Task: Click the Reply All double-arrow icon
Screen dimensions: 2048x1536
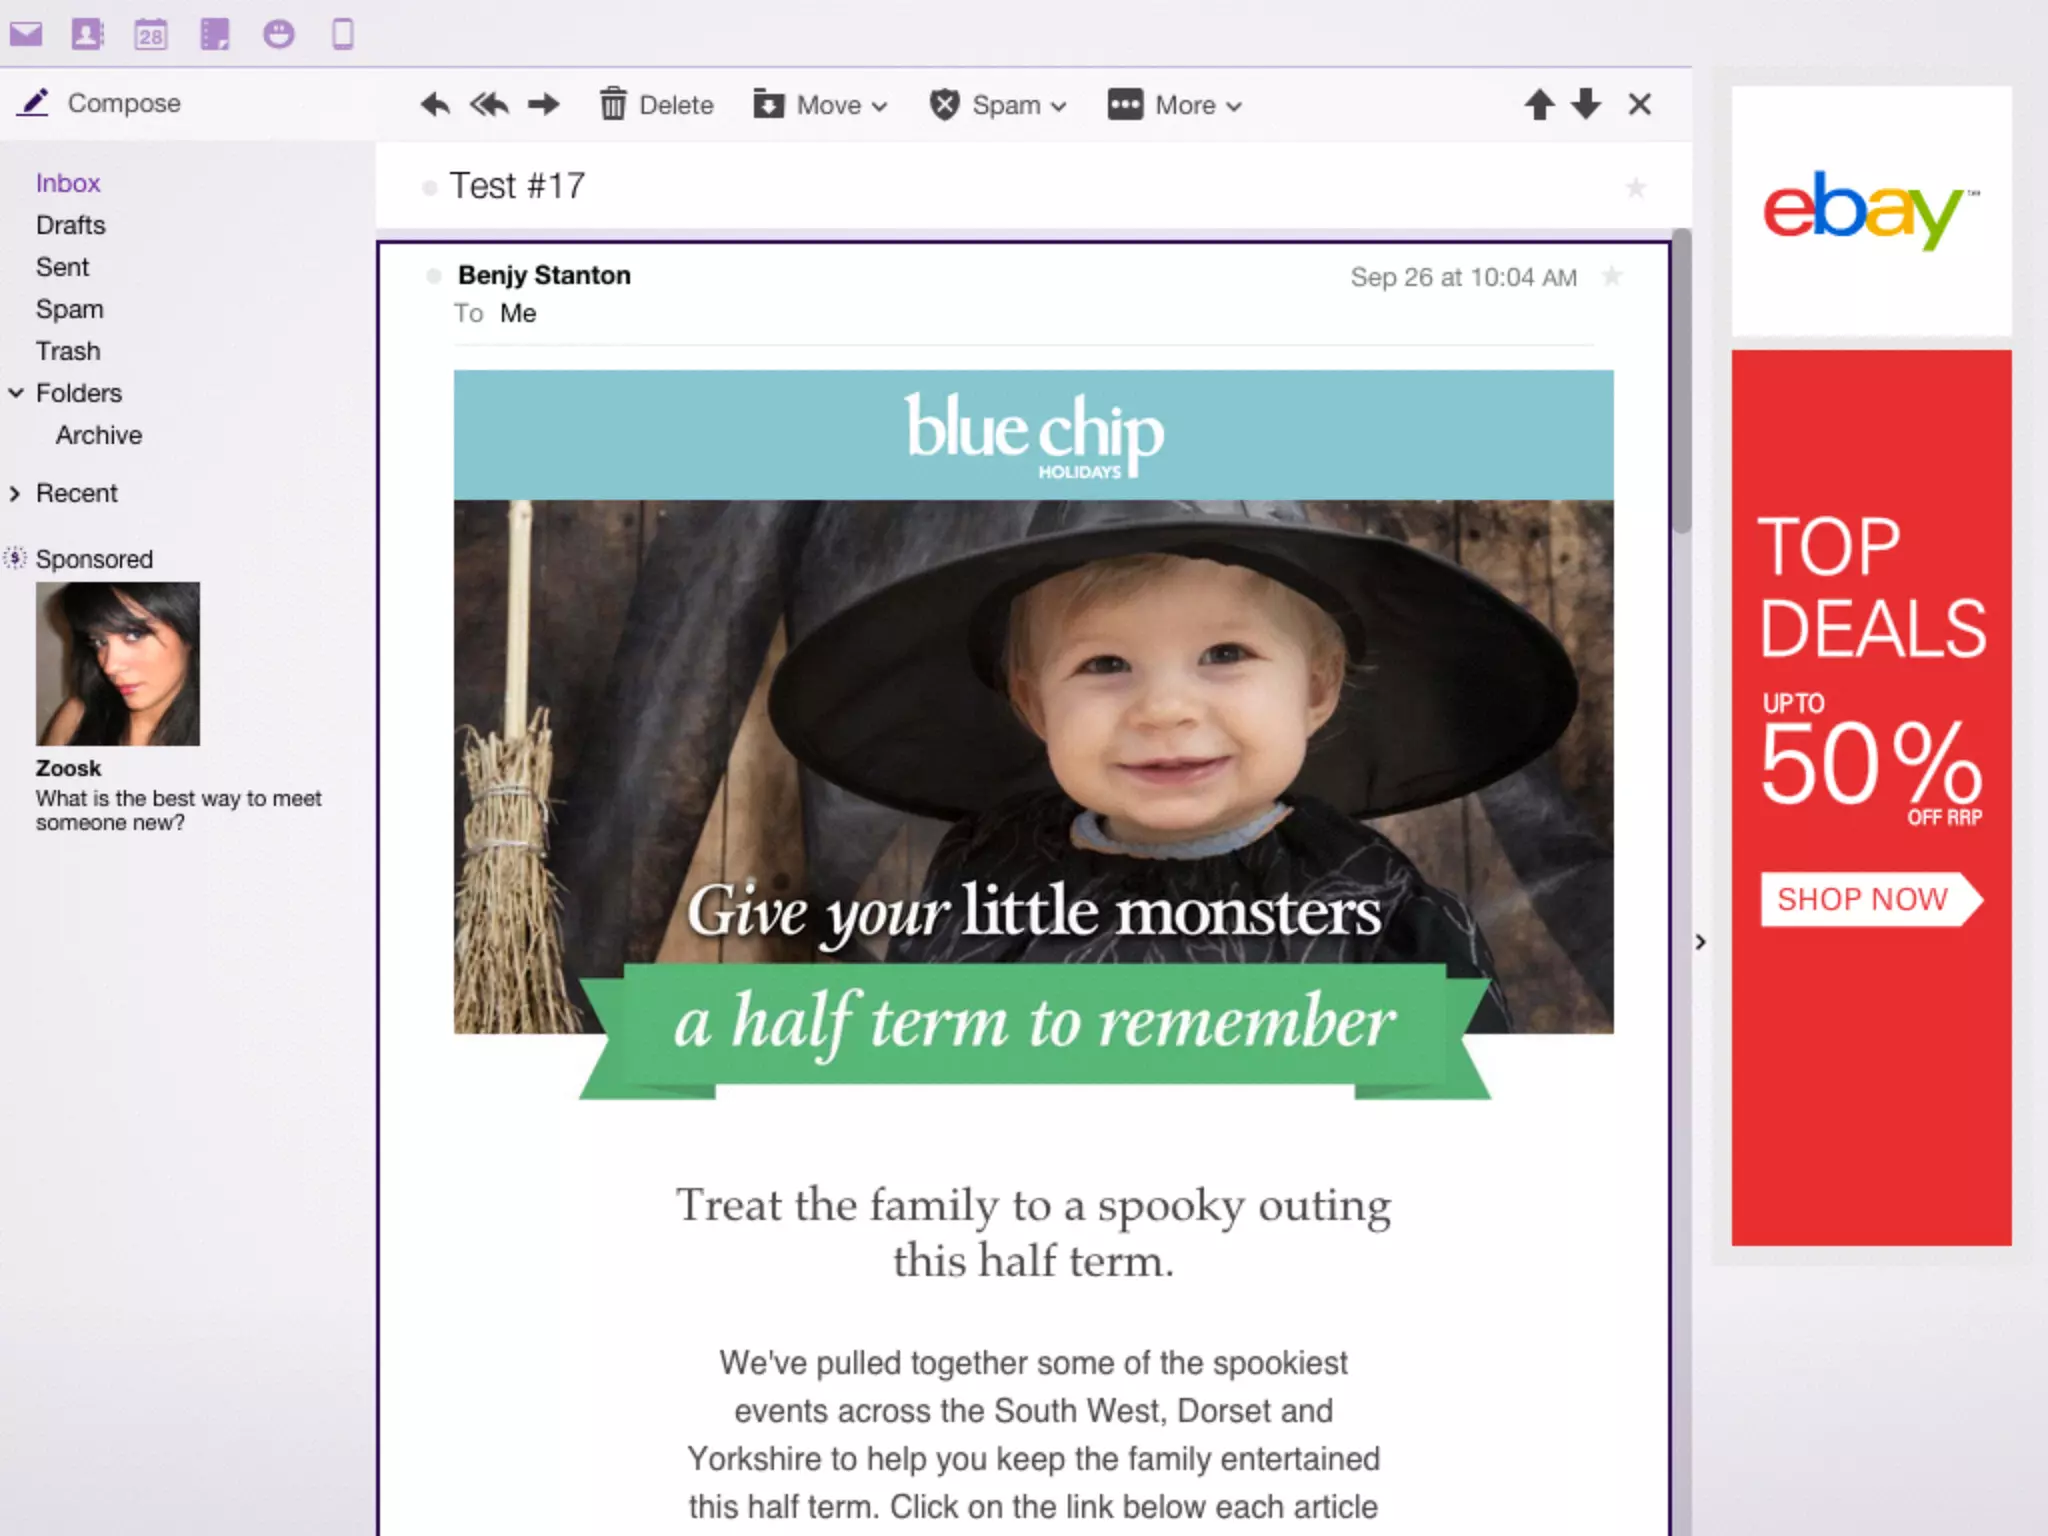Action: [489, 104]
